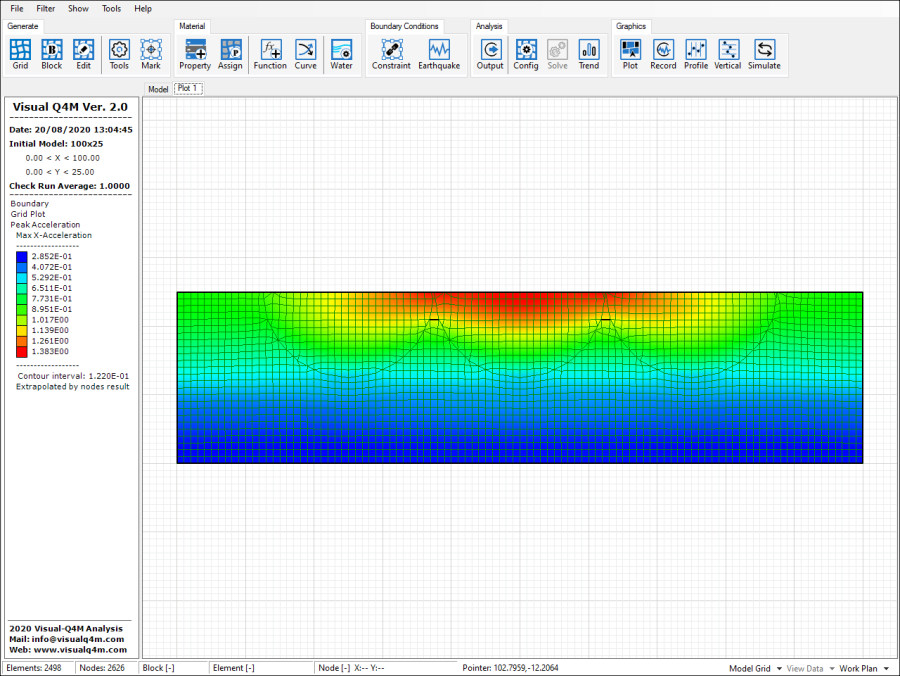The image size is (900, 676).
Task: Select the Profile graphics tool
Action: (x=696, y=55)
